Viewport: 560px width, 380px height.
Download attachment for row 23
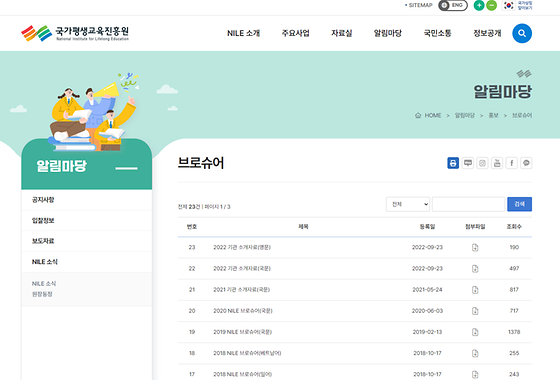click(x=475, y=248)
